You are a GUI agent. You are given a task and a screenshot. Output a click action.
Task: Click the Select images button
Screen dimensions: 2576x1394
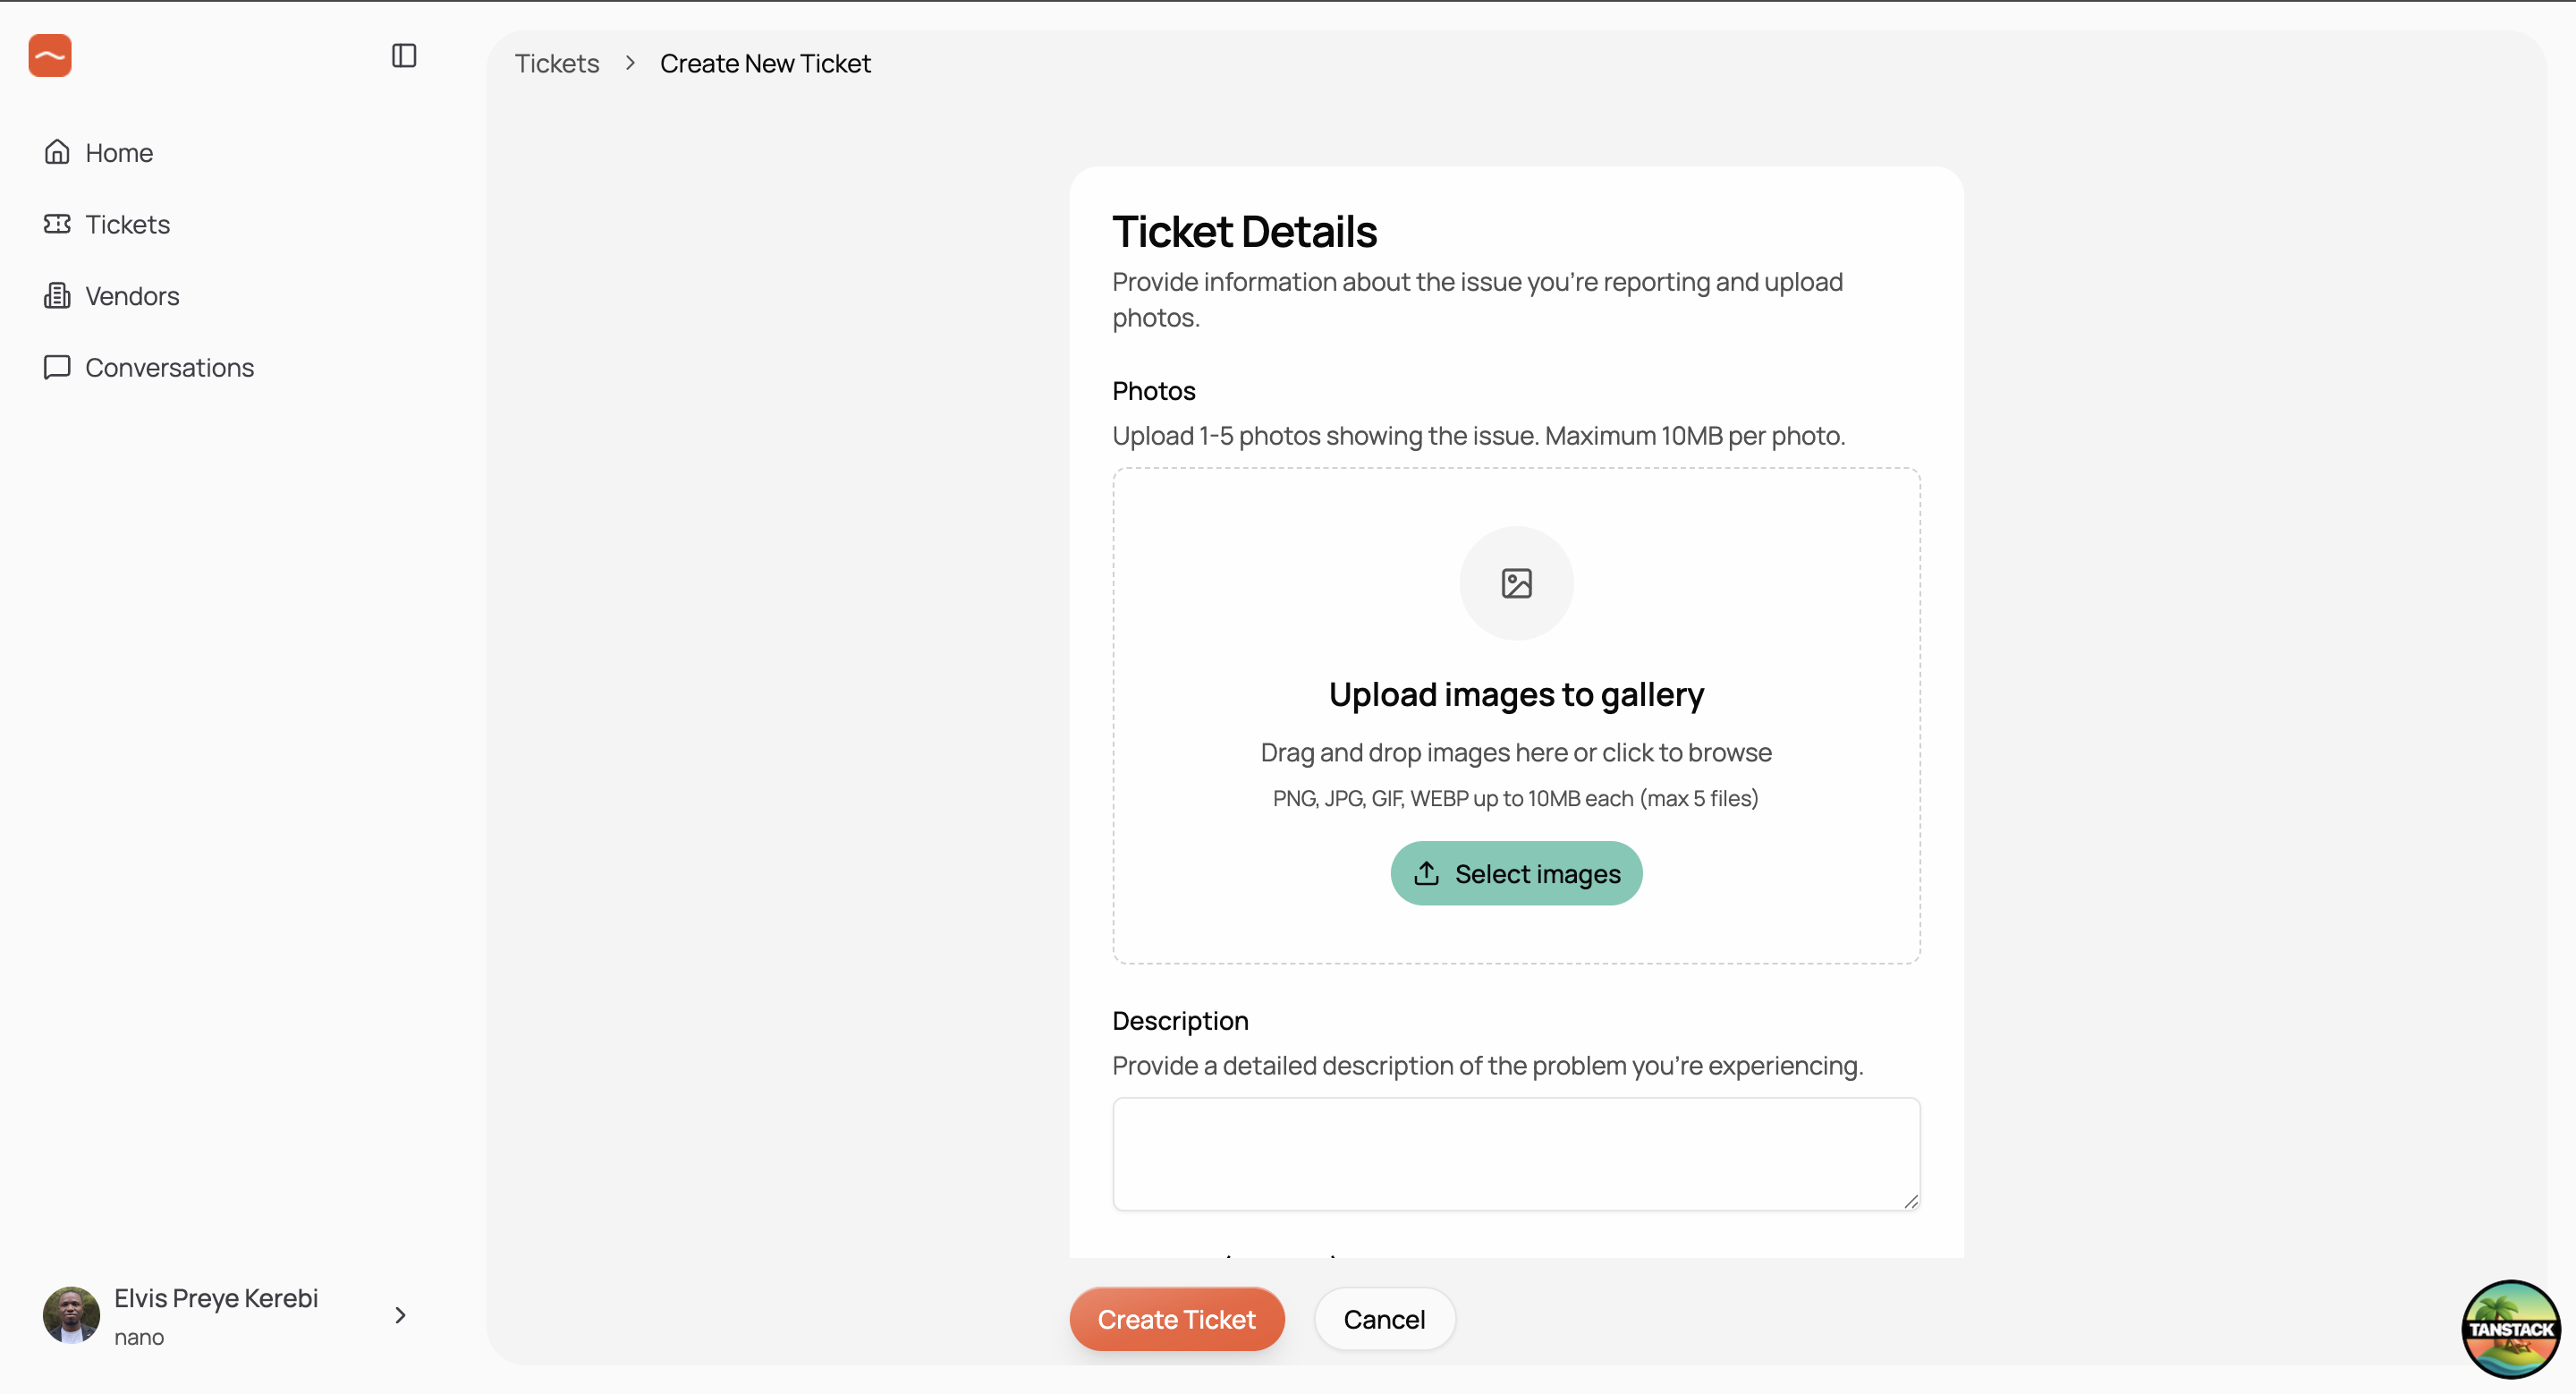click(1516, 874)
